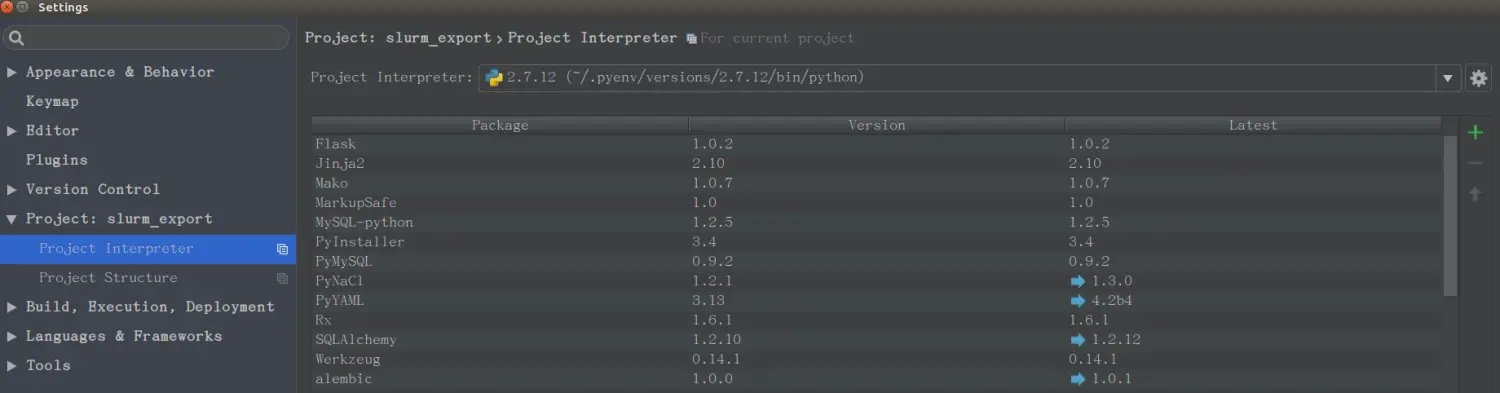Sort by the Latest column header

[x=1253, y=125]
